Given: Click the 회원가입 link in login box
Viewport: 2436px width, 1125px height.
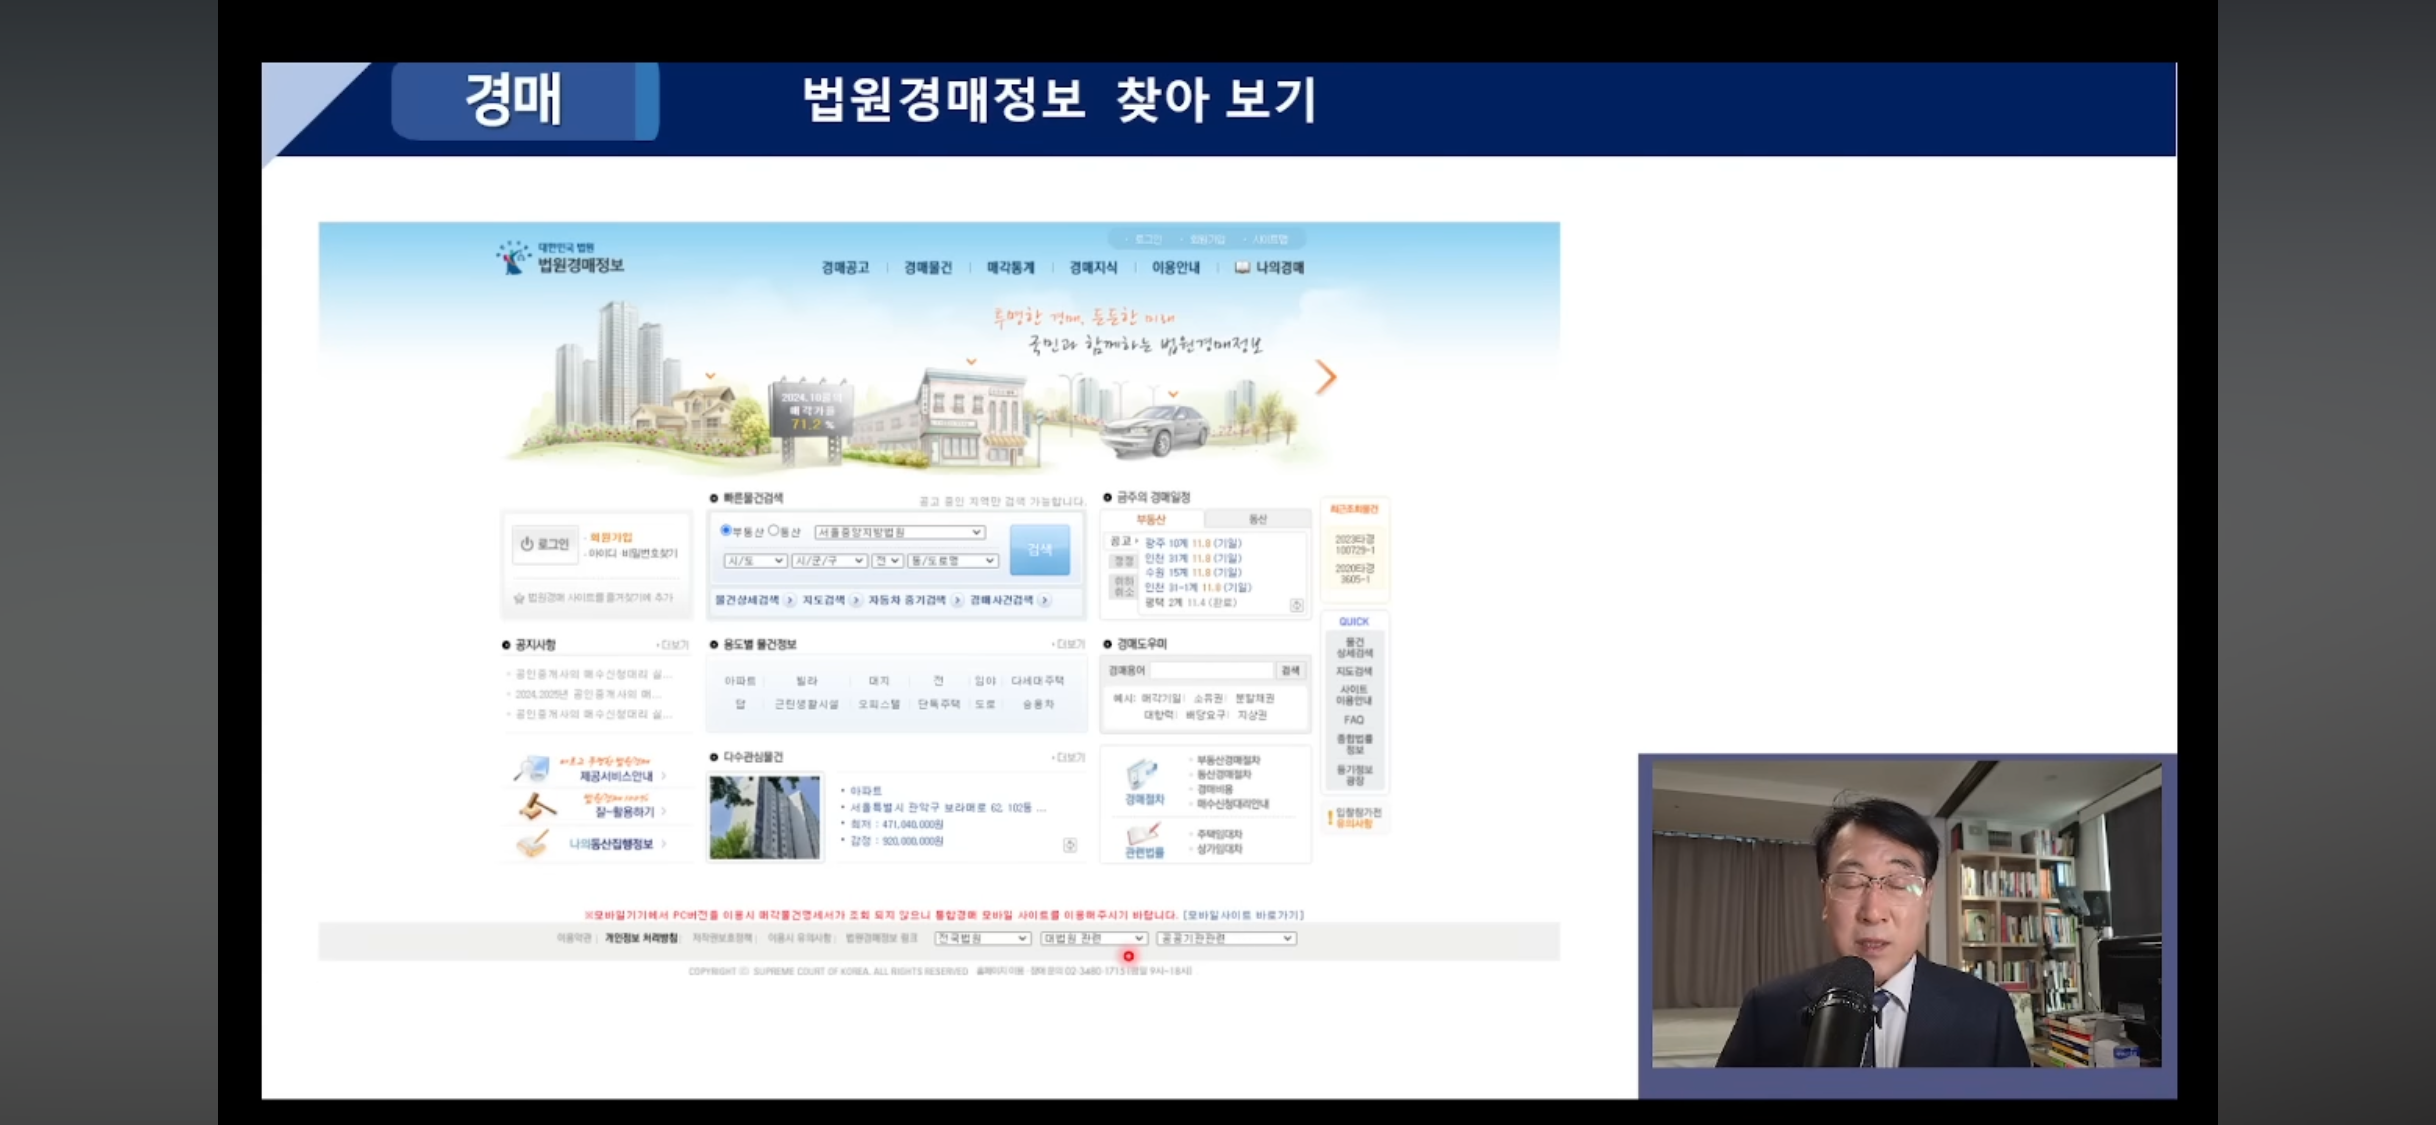Looking at the screenshot, I should (611, 537).
